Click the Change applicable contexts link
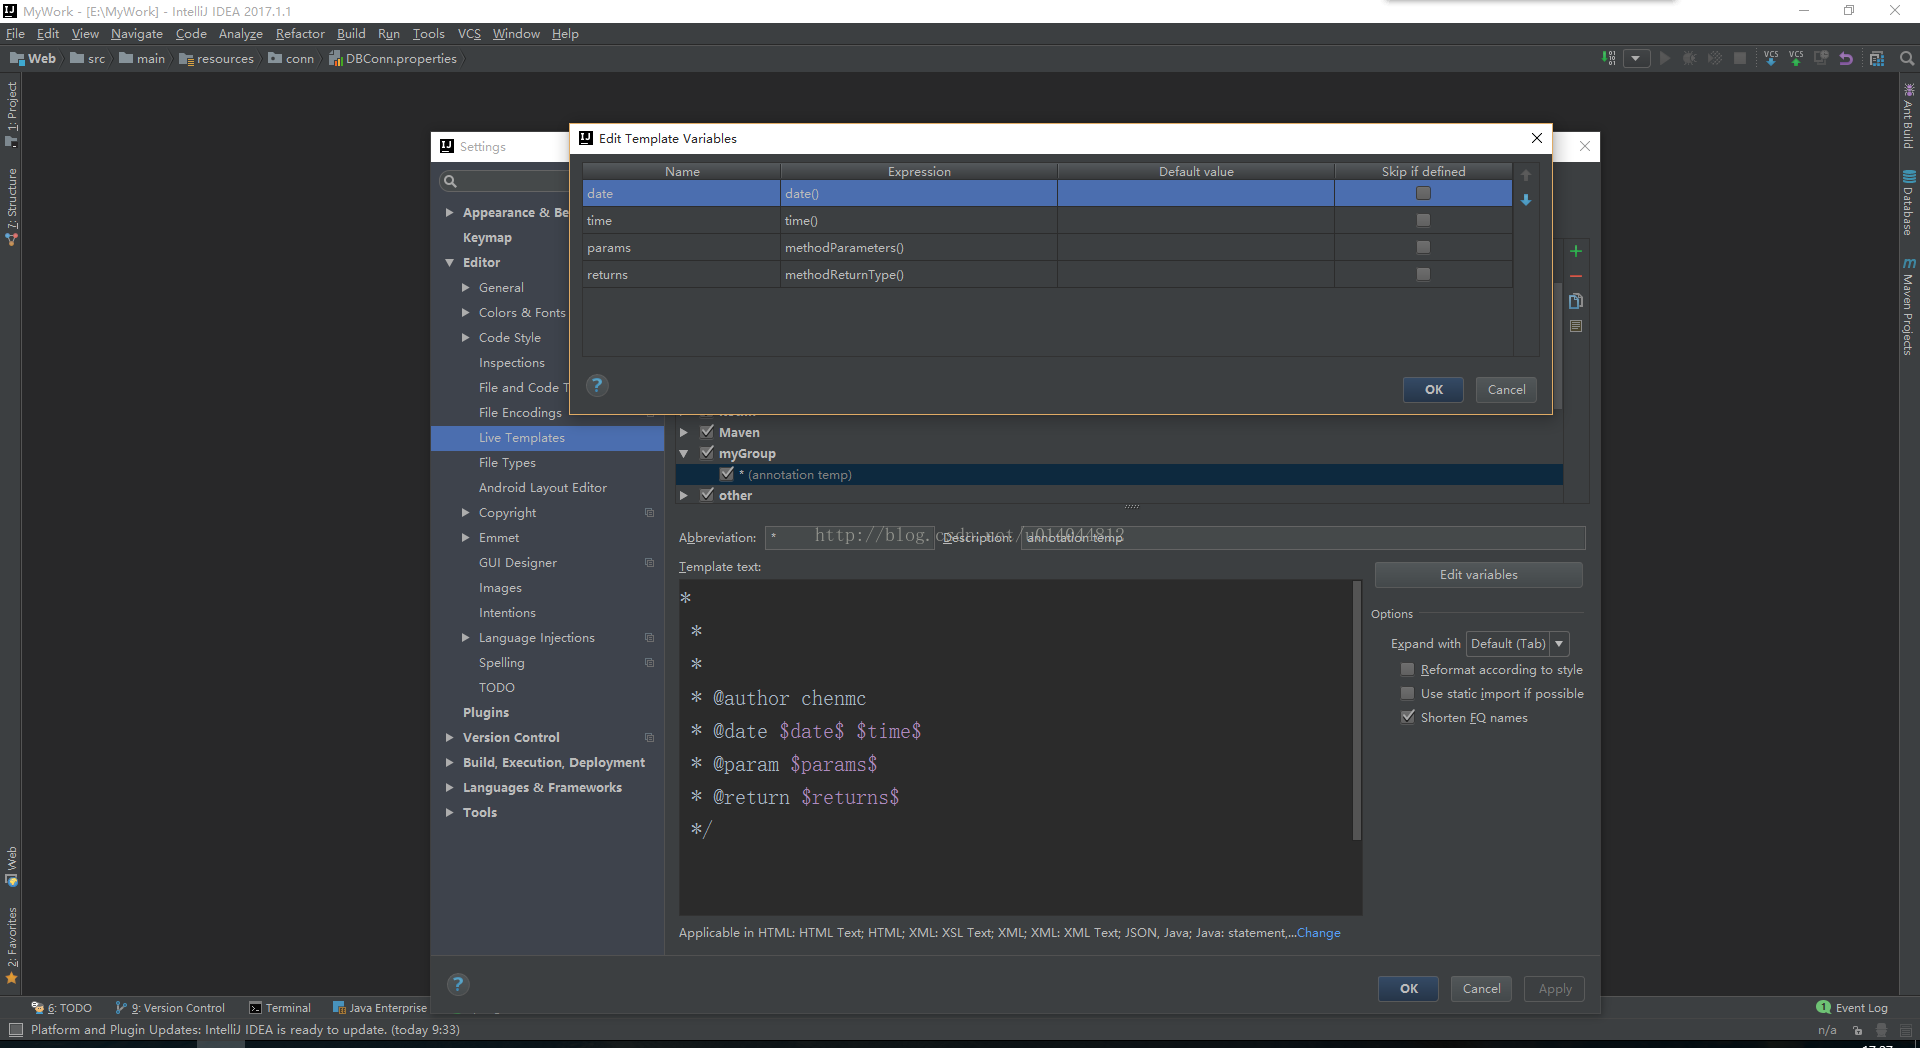 [x=1318, y=933]
